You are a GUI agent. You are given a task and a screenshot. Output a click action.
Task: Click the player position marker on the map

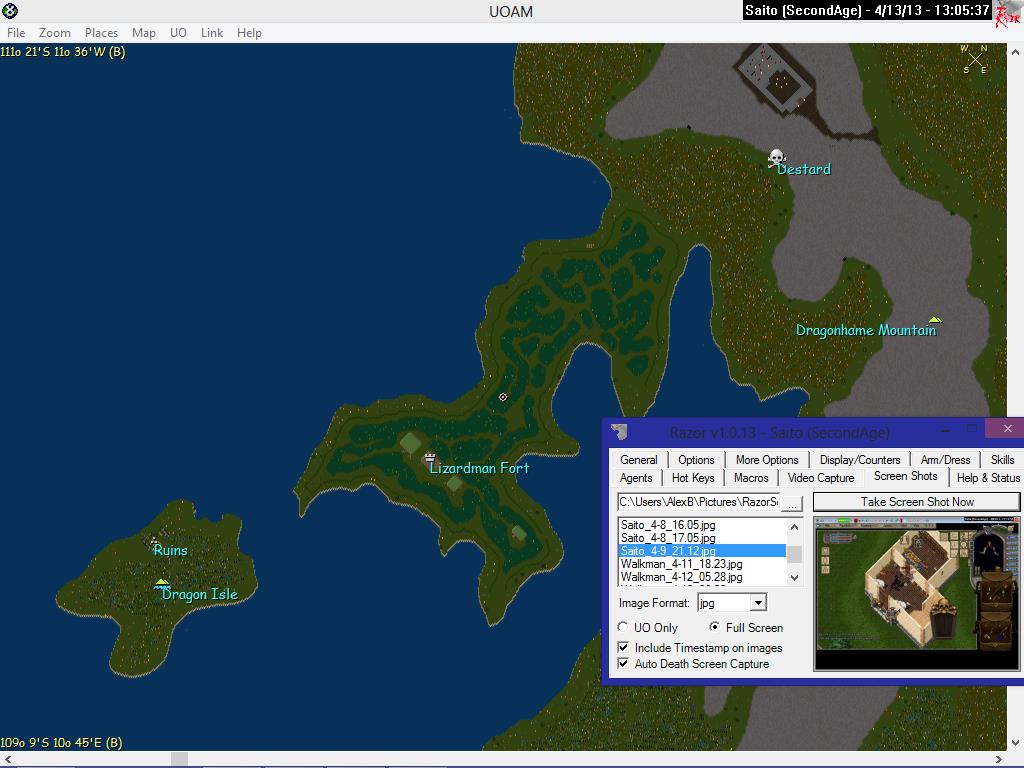pyautogui.click(x=503, y=397)
